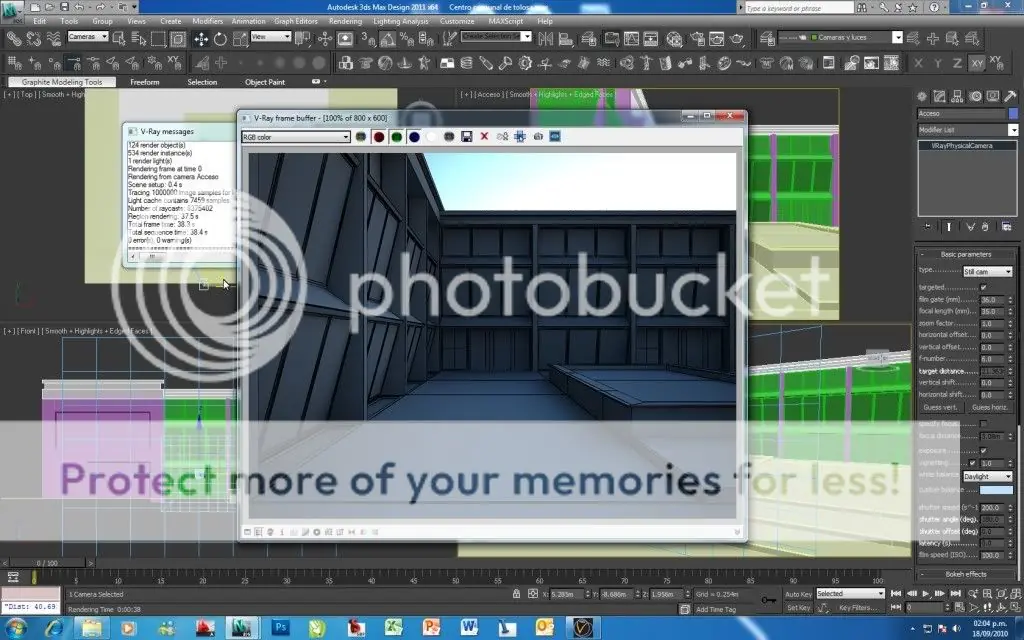Open Rendered Frame Window icon

coord(717,39)
